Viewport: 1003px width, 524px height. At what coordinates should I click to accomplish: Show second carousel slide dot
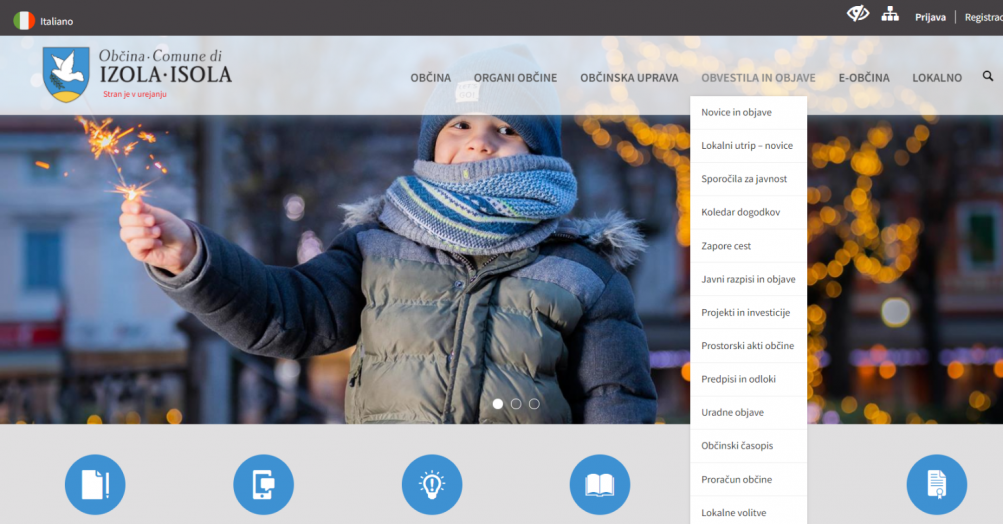coord(516,404)
